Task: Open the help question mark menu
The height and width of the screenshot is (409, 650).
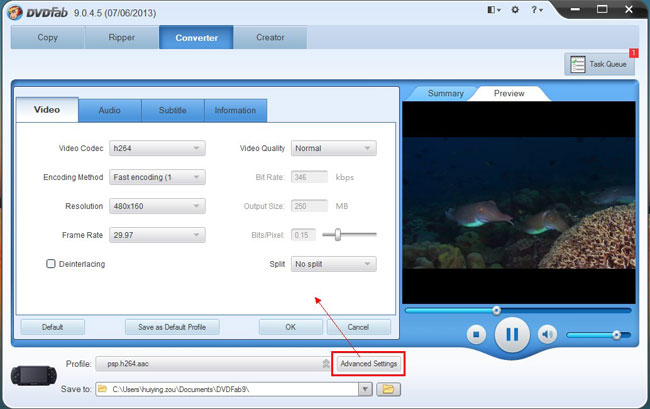Action: point(537,10)
